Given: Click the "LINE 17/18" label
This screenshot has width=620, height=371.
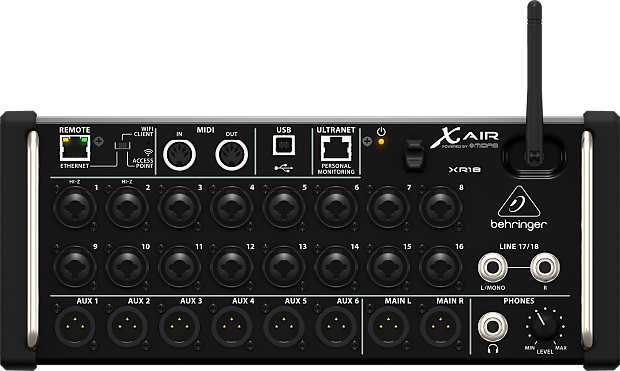Looking at the screenshot, I should (x=519, y=246).
